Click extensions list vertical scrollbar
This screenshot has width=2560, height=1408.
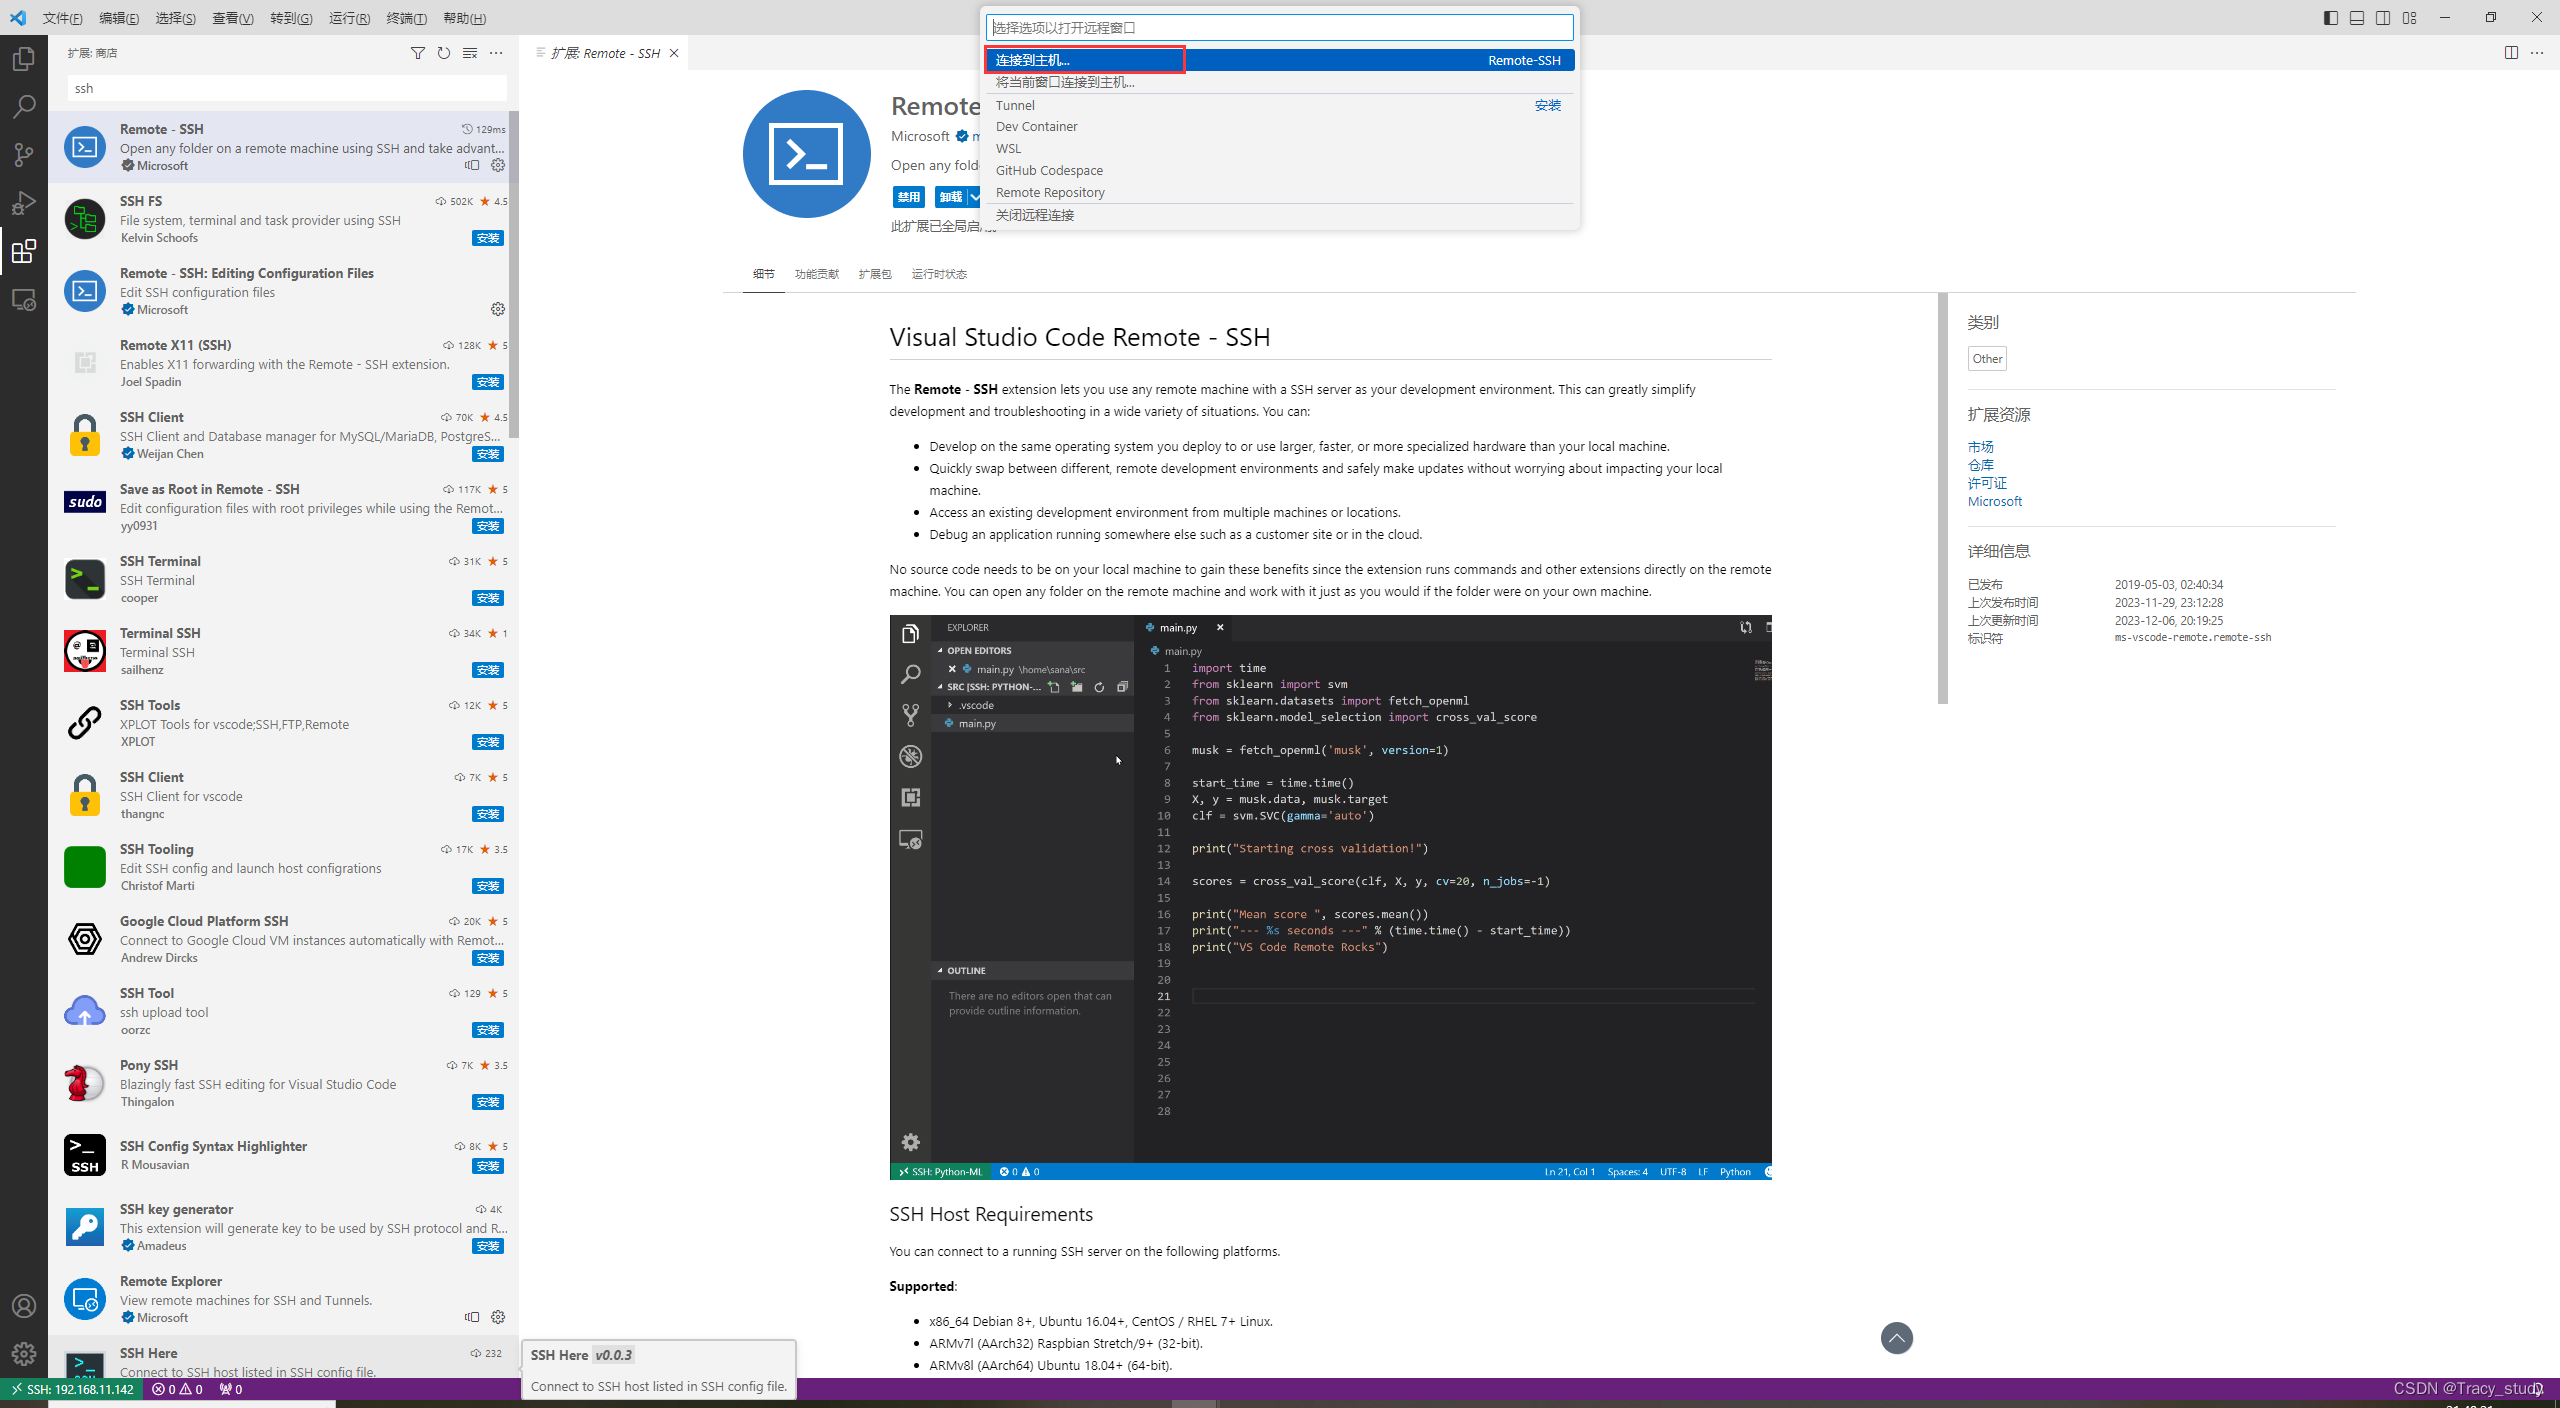(514, 276)
